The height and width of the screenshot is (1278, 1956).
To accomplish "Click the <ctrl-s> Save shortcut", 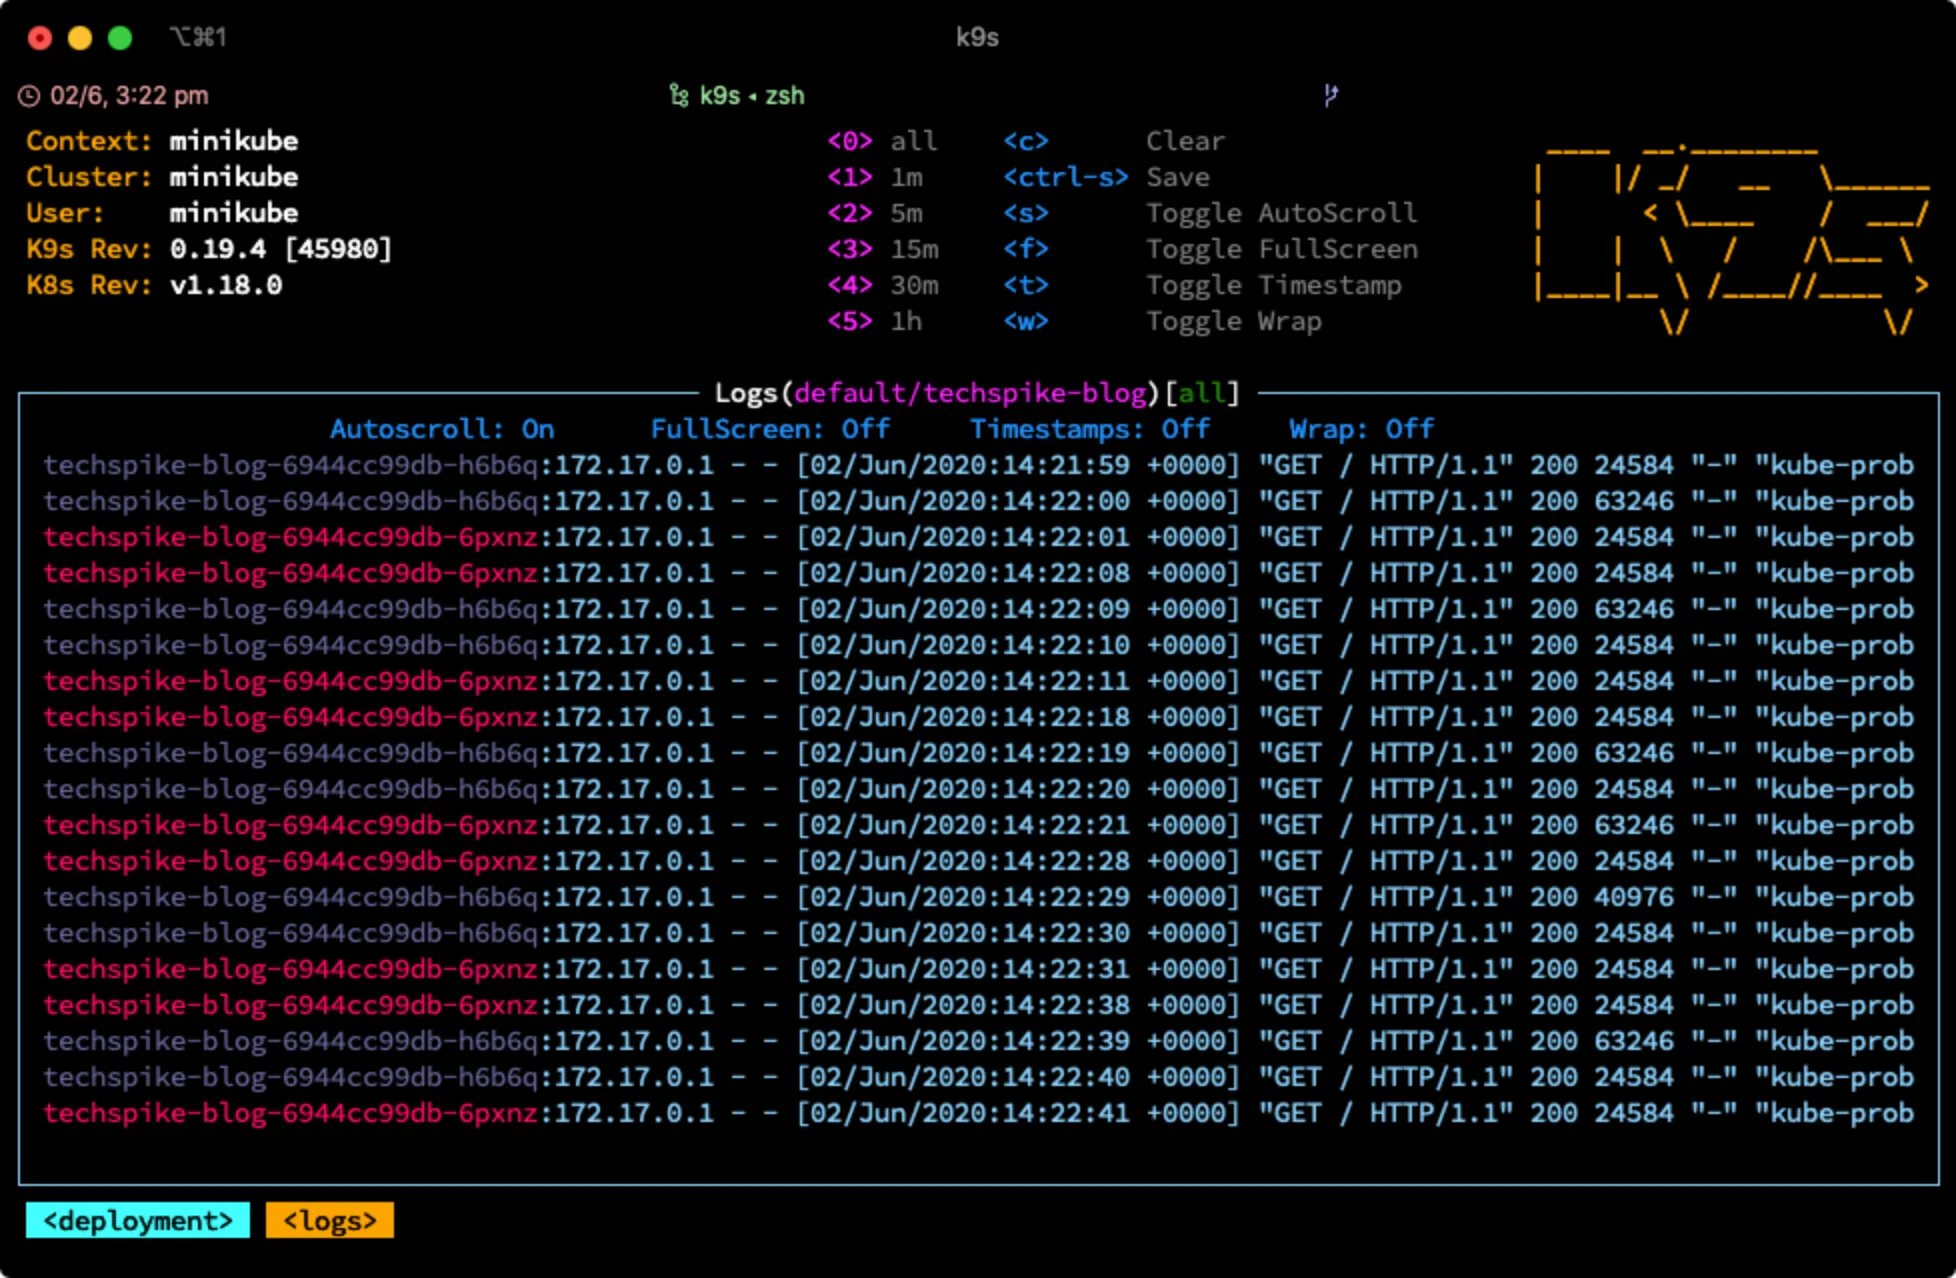I will click(1106, 177).
